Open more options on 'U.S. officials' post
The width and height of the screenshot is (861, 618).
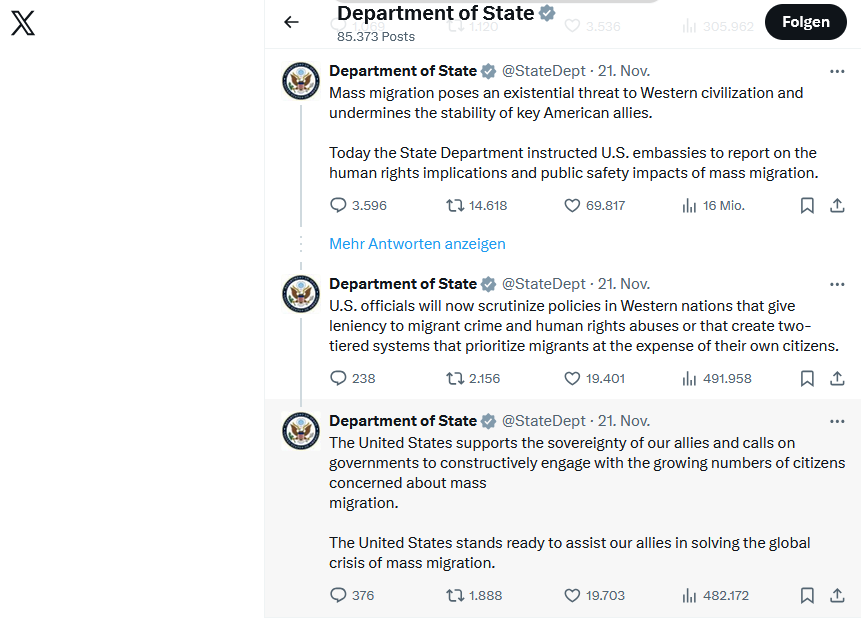tap(837, 284)
